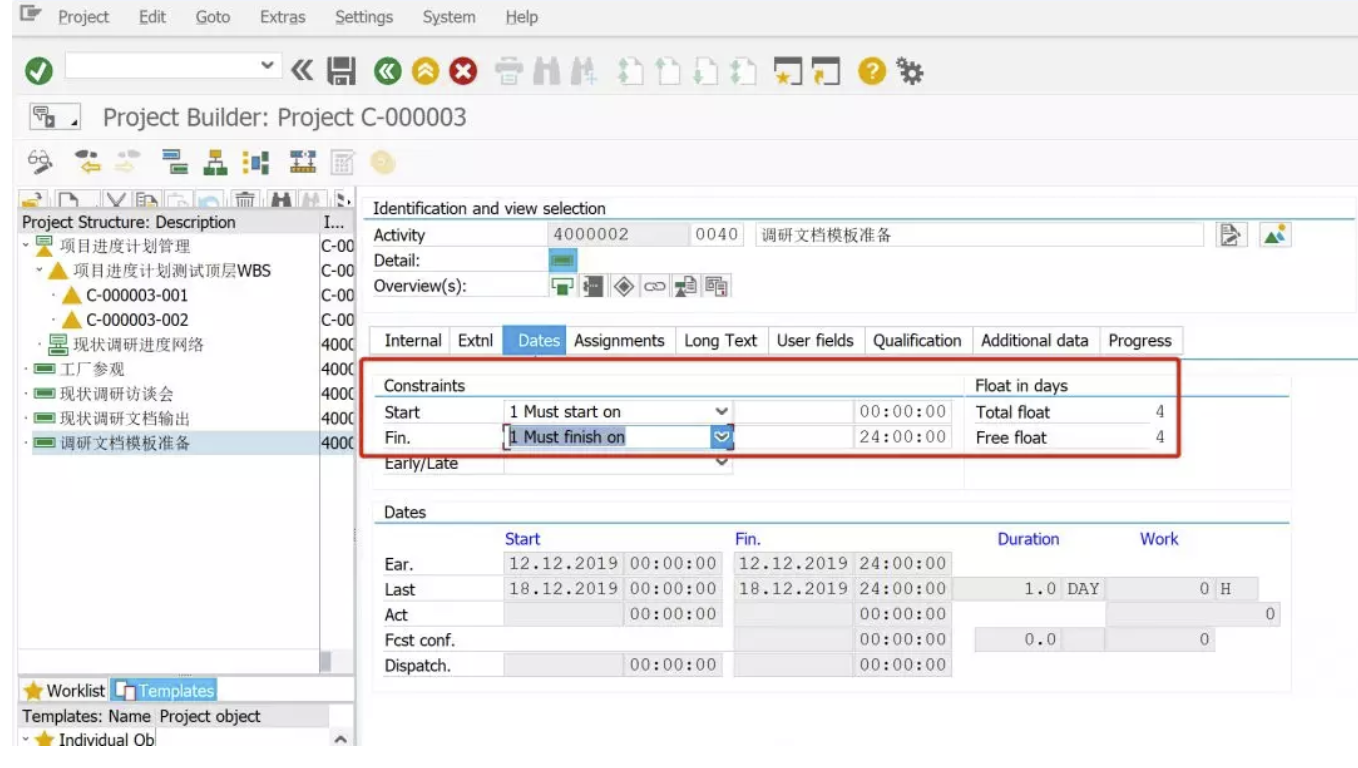Click the Save diskette icon
This screenshot has height=768, width=1358.
coord(343,71)
